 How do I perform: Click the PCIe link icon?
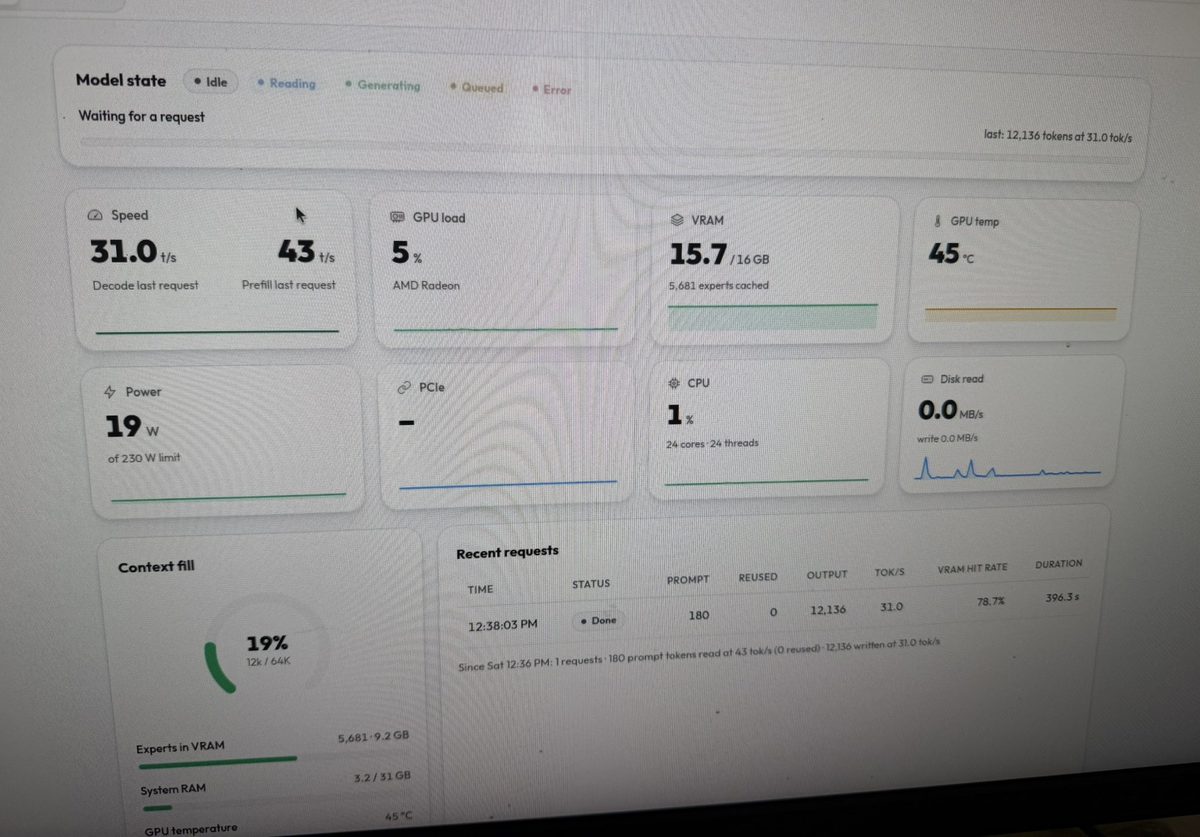404,387
